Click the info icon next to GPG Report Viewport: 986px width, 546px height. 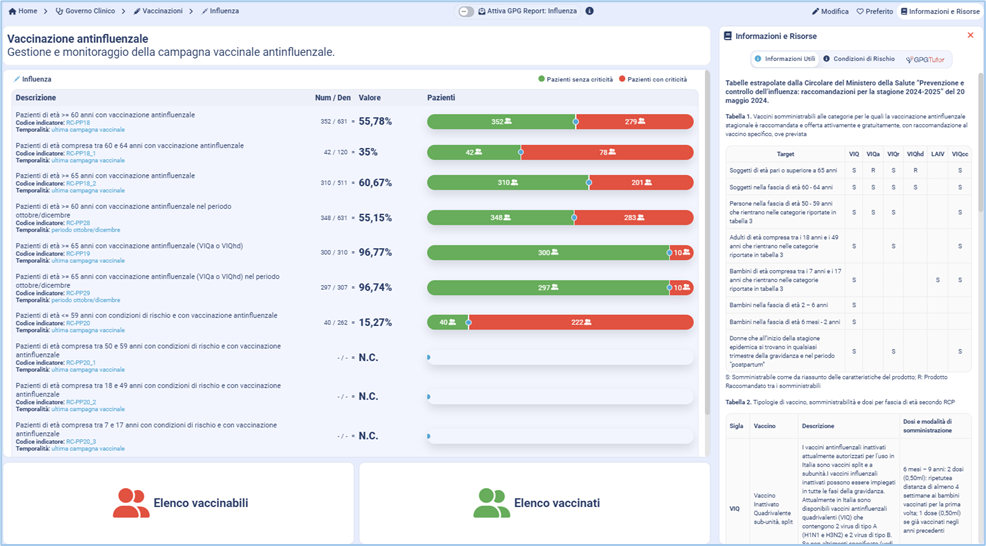589,11
